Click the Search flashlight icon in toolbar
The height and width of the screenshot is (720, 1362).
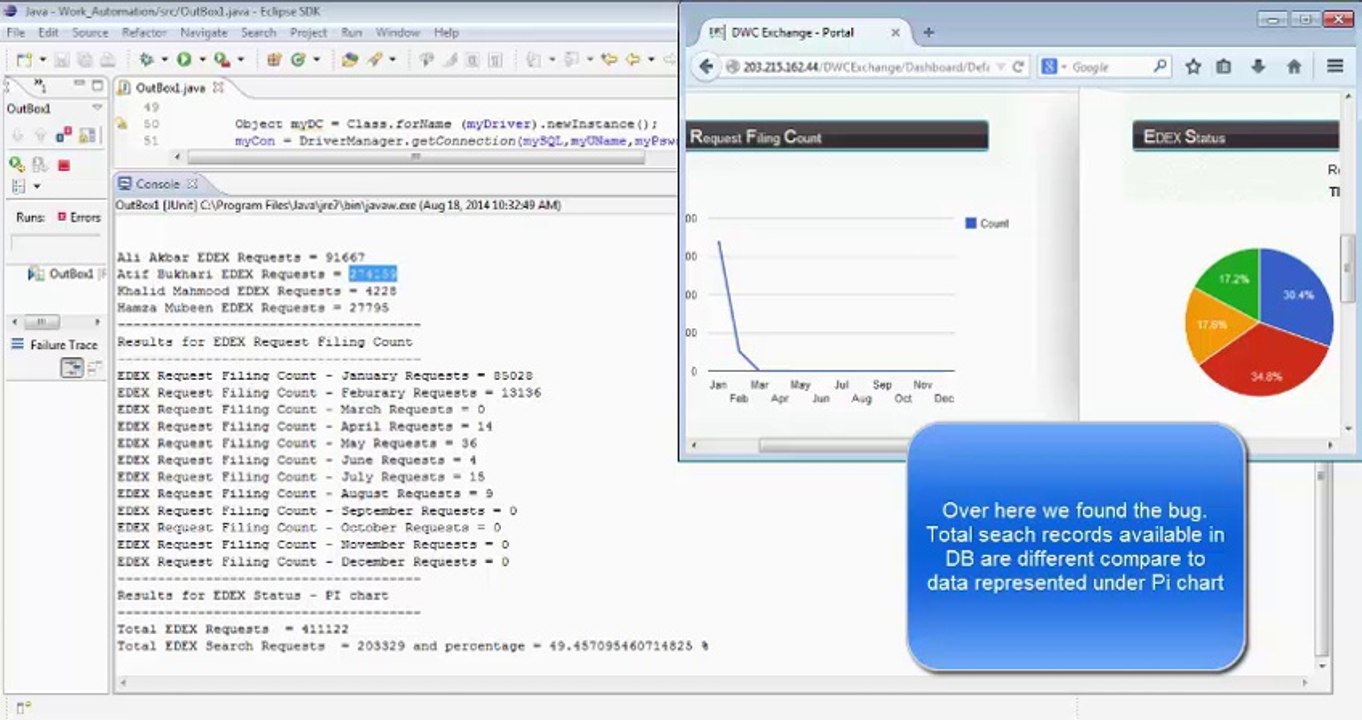click(375, 60)
